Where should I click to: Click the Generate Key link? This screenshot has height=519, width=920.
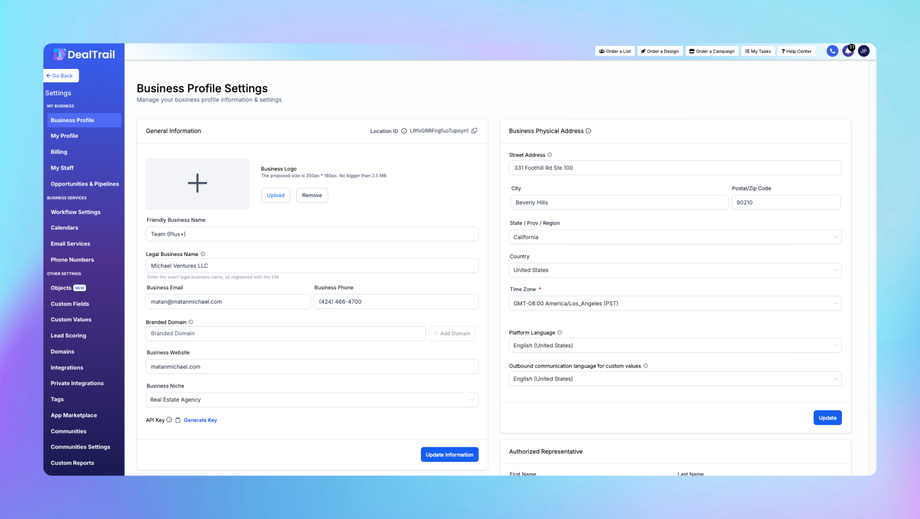200,420
